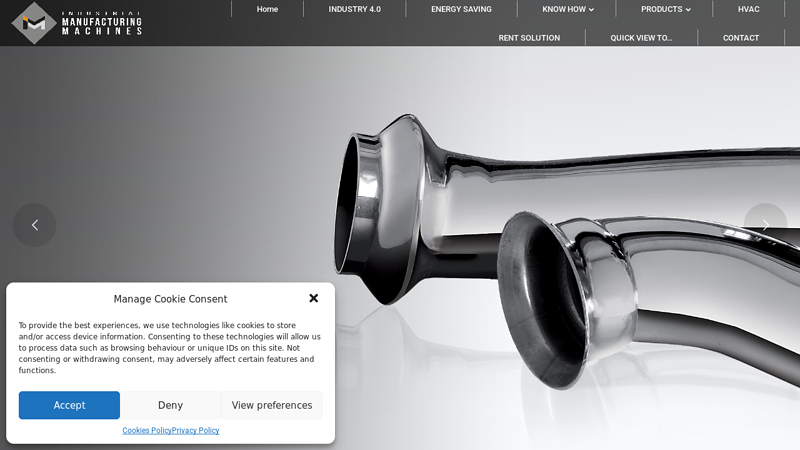Expand the KNOW HOW dropdown chevron

(591, 10)
